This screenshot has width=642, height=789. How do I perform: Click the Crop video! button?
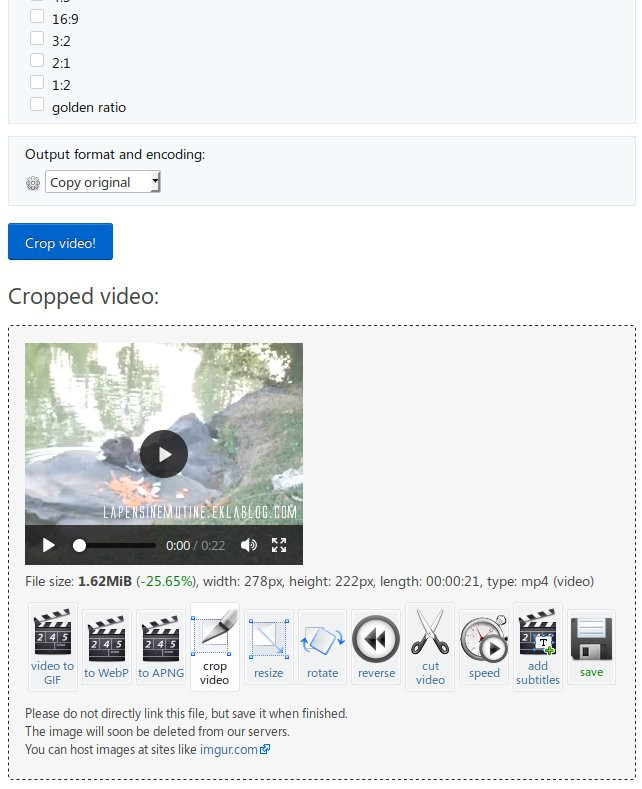tap(60, 242)
